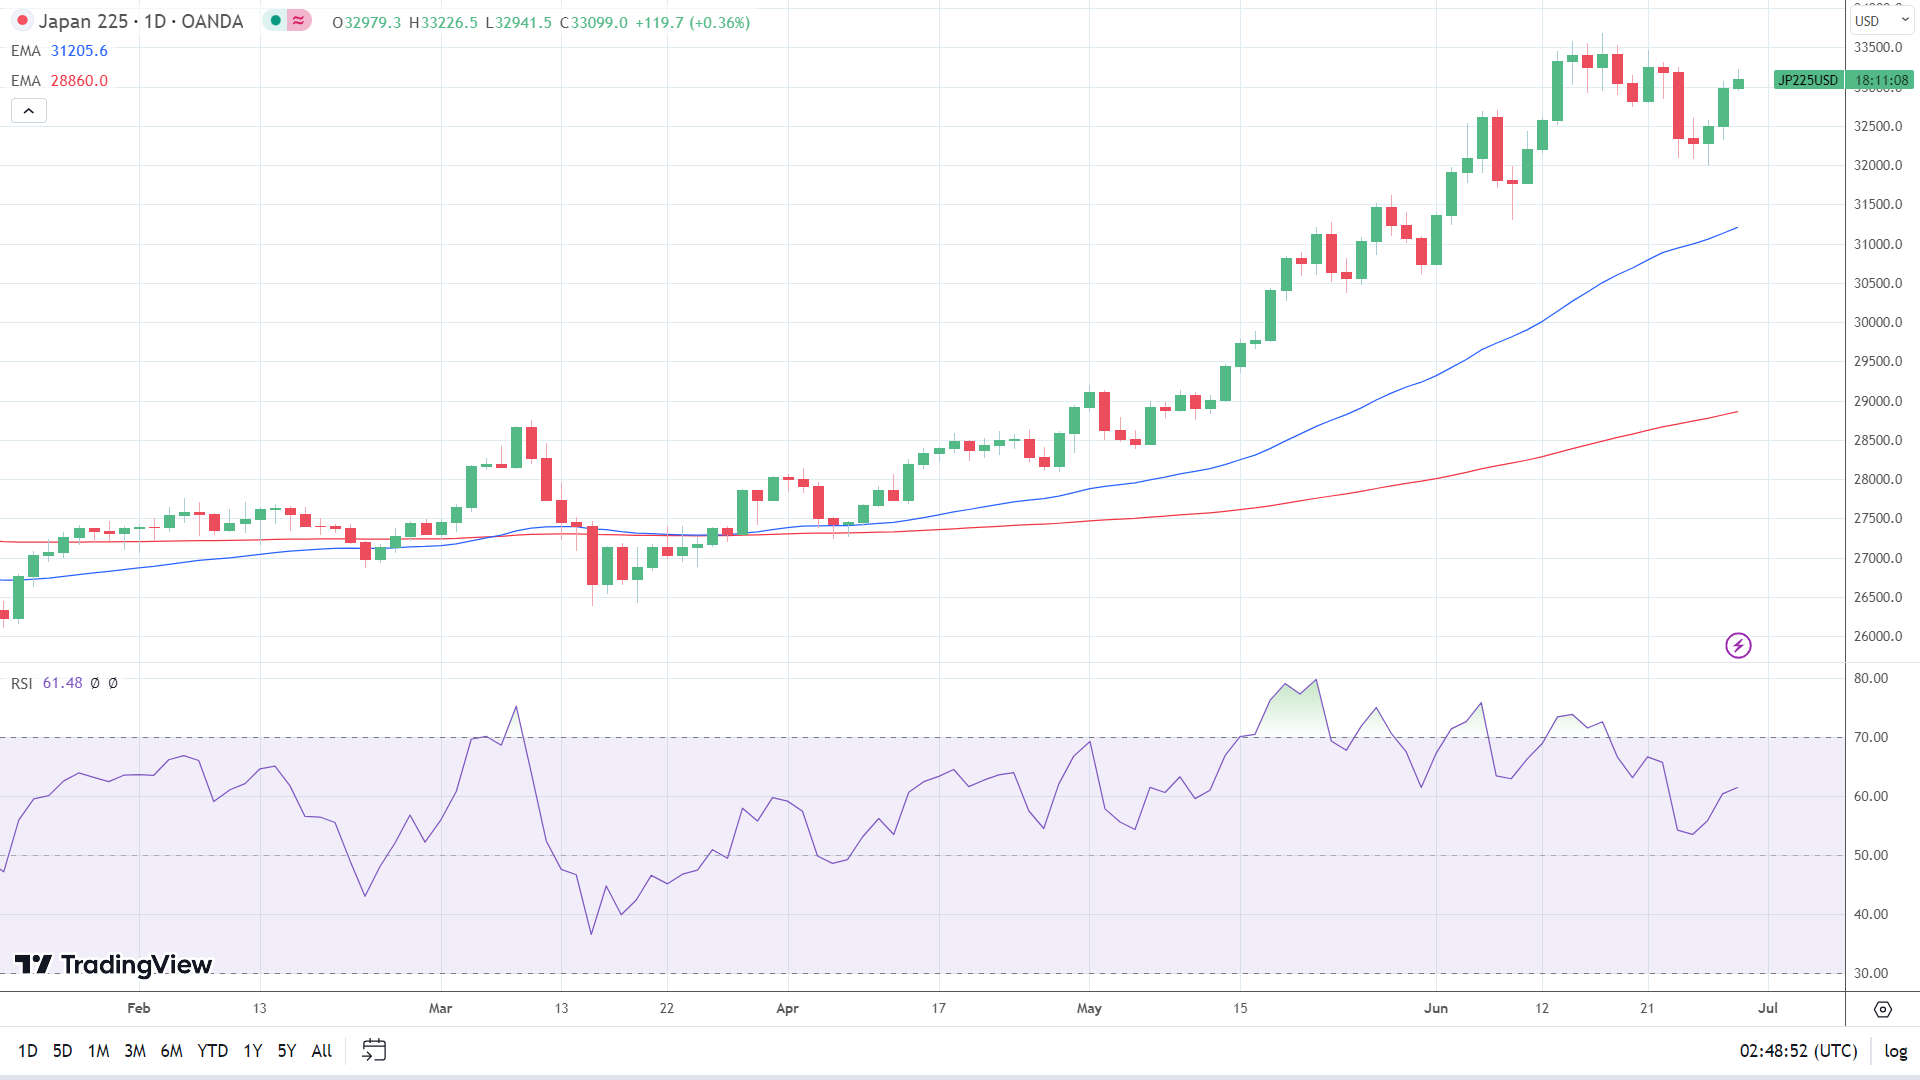The image size is (1920, 1080).
Task: Click the Mar date axis label
Action: [440, 1008]
